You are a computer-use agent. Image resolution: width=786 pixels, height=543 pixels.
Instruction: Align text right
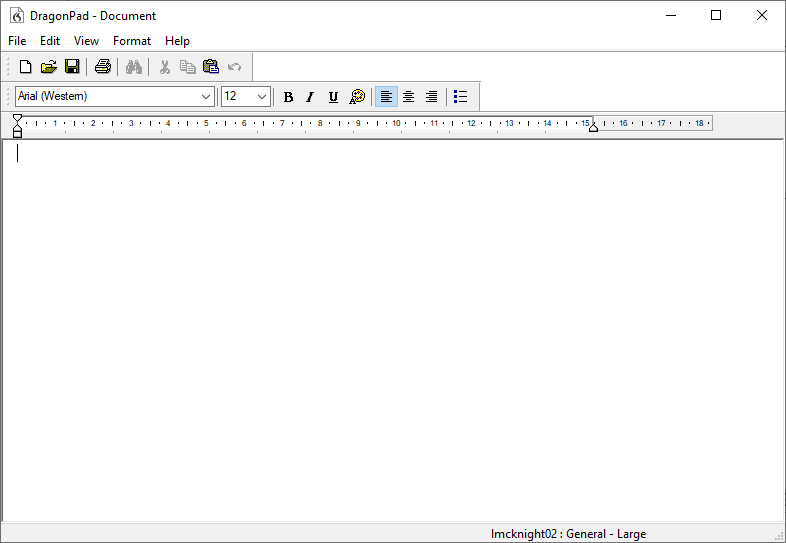431,96
